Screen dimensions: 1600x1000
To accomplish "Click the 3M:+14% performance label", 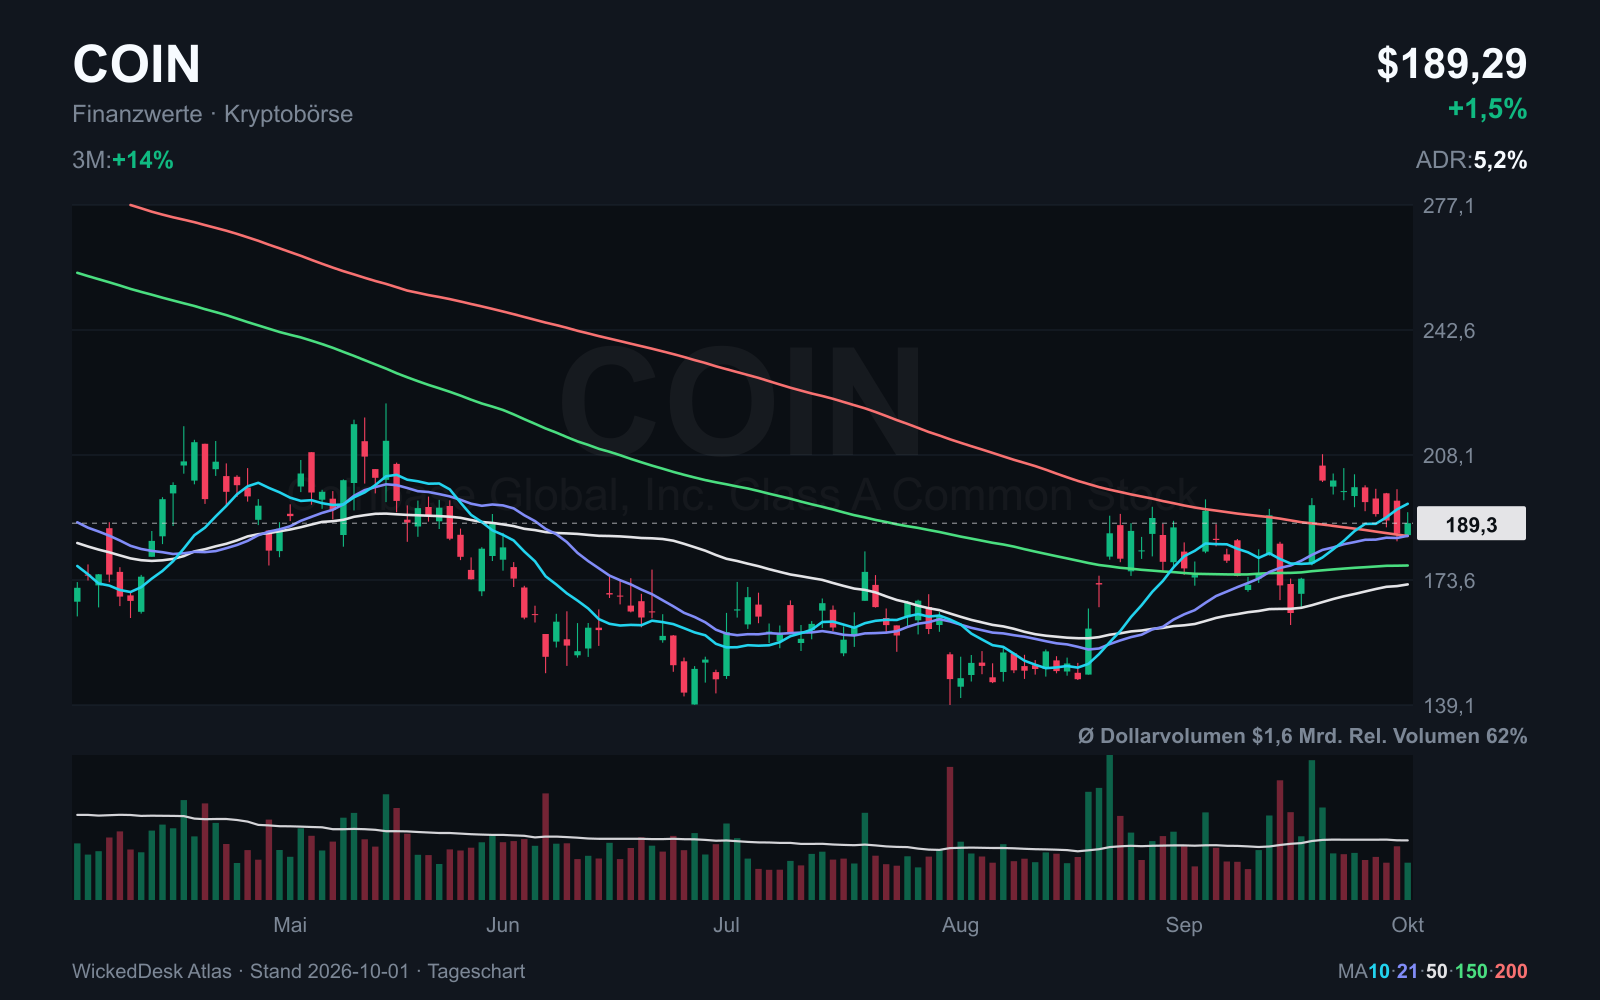I will pos(123,160).
